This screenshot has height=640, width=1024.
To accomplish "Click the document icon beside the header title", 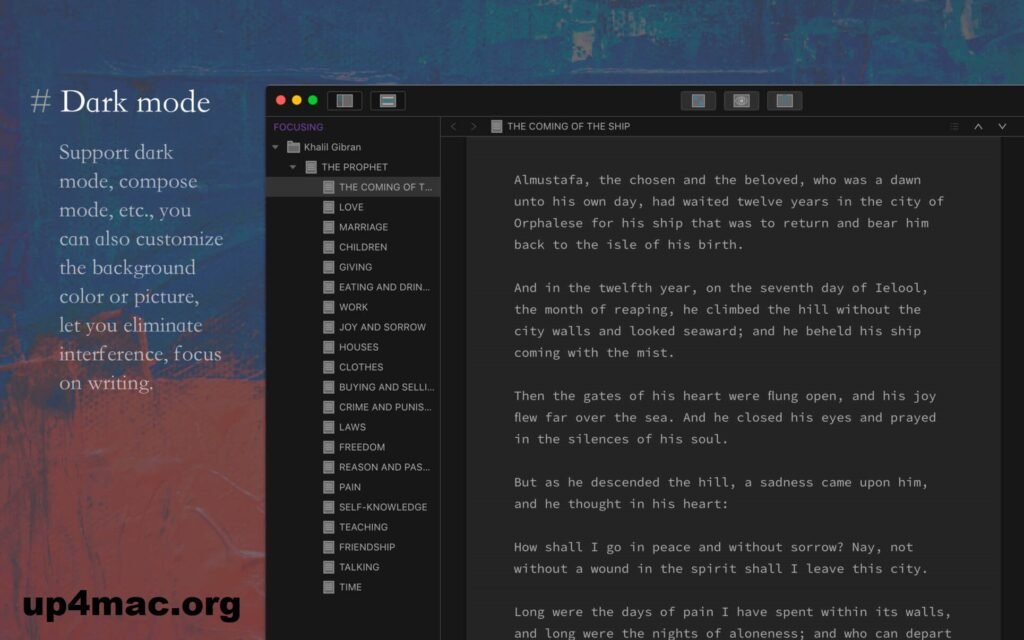I will 497,127.
